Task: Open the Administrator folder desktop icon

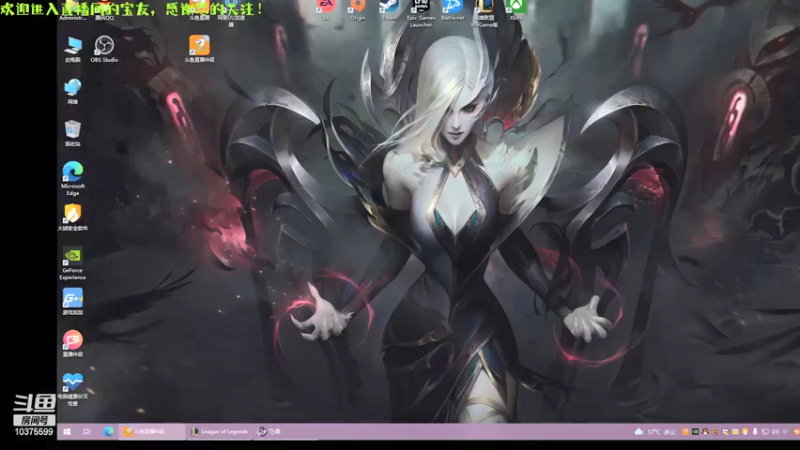Action: 73,11
